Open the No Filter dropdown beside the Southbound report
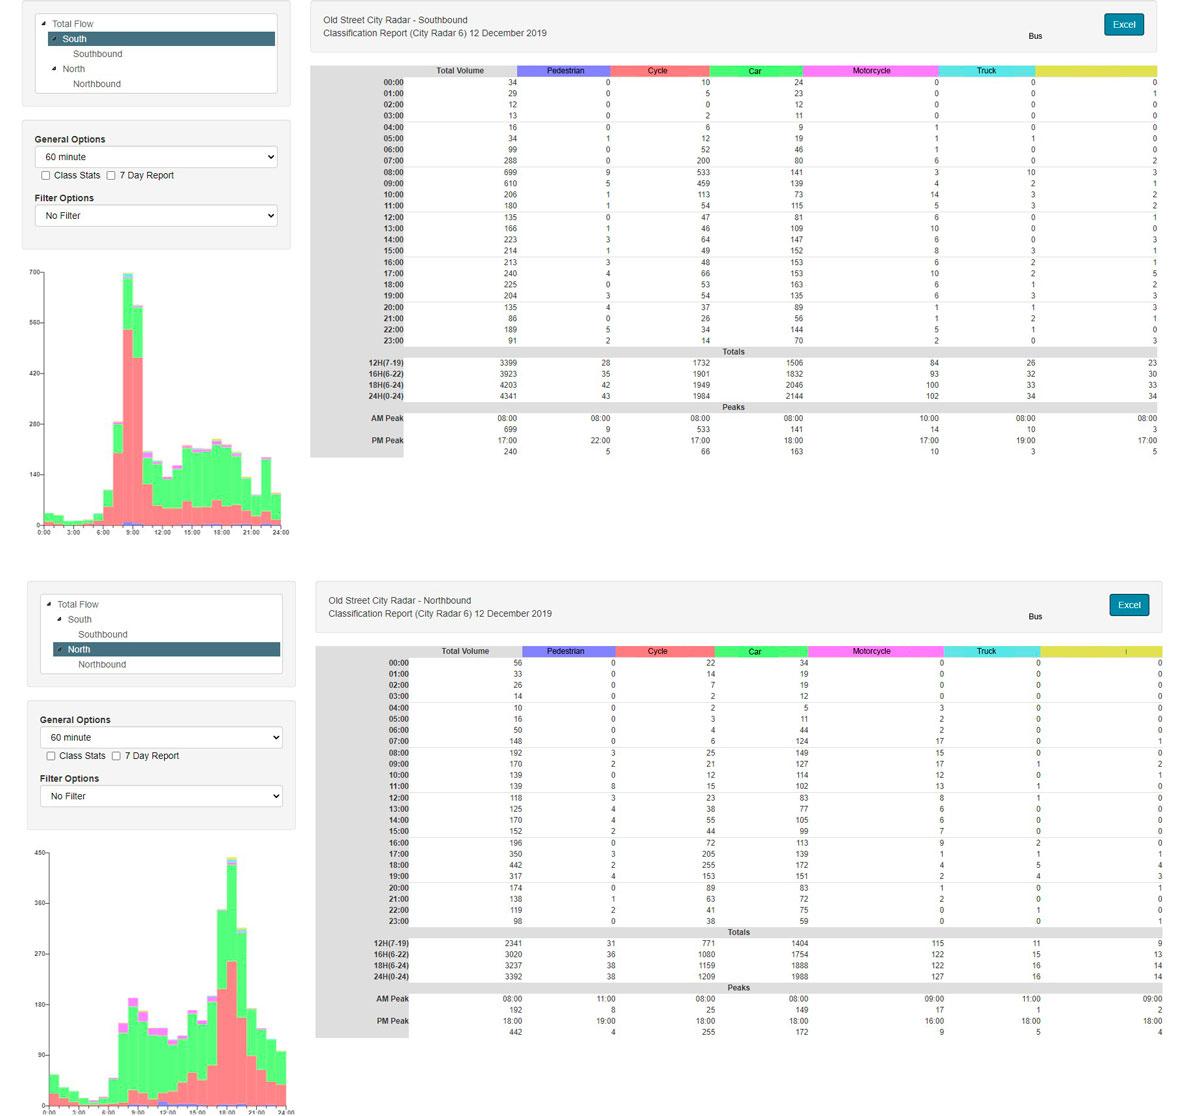 [x=156, y=216]
